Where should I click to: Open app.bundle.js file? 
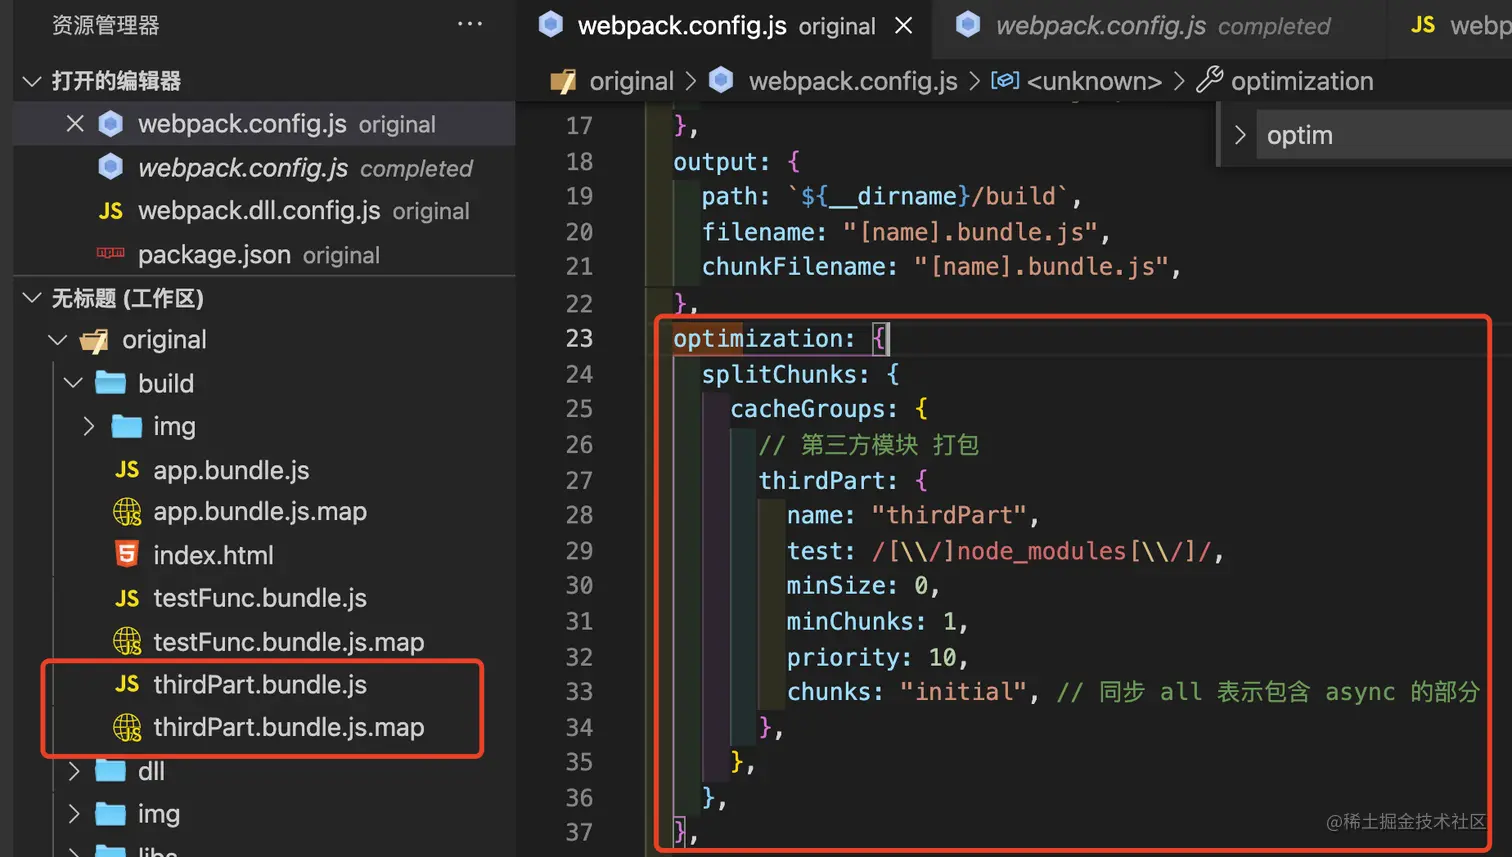tap(231, 470)
